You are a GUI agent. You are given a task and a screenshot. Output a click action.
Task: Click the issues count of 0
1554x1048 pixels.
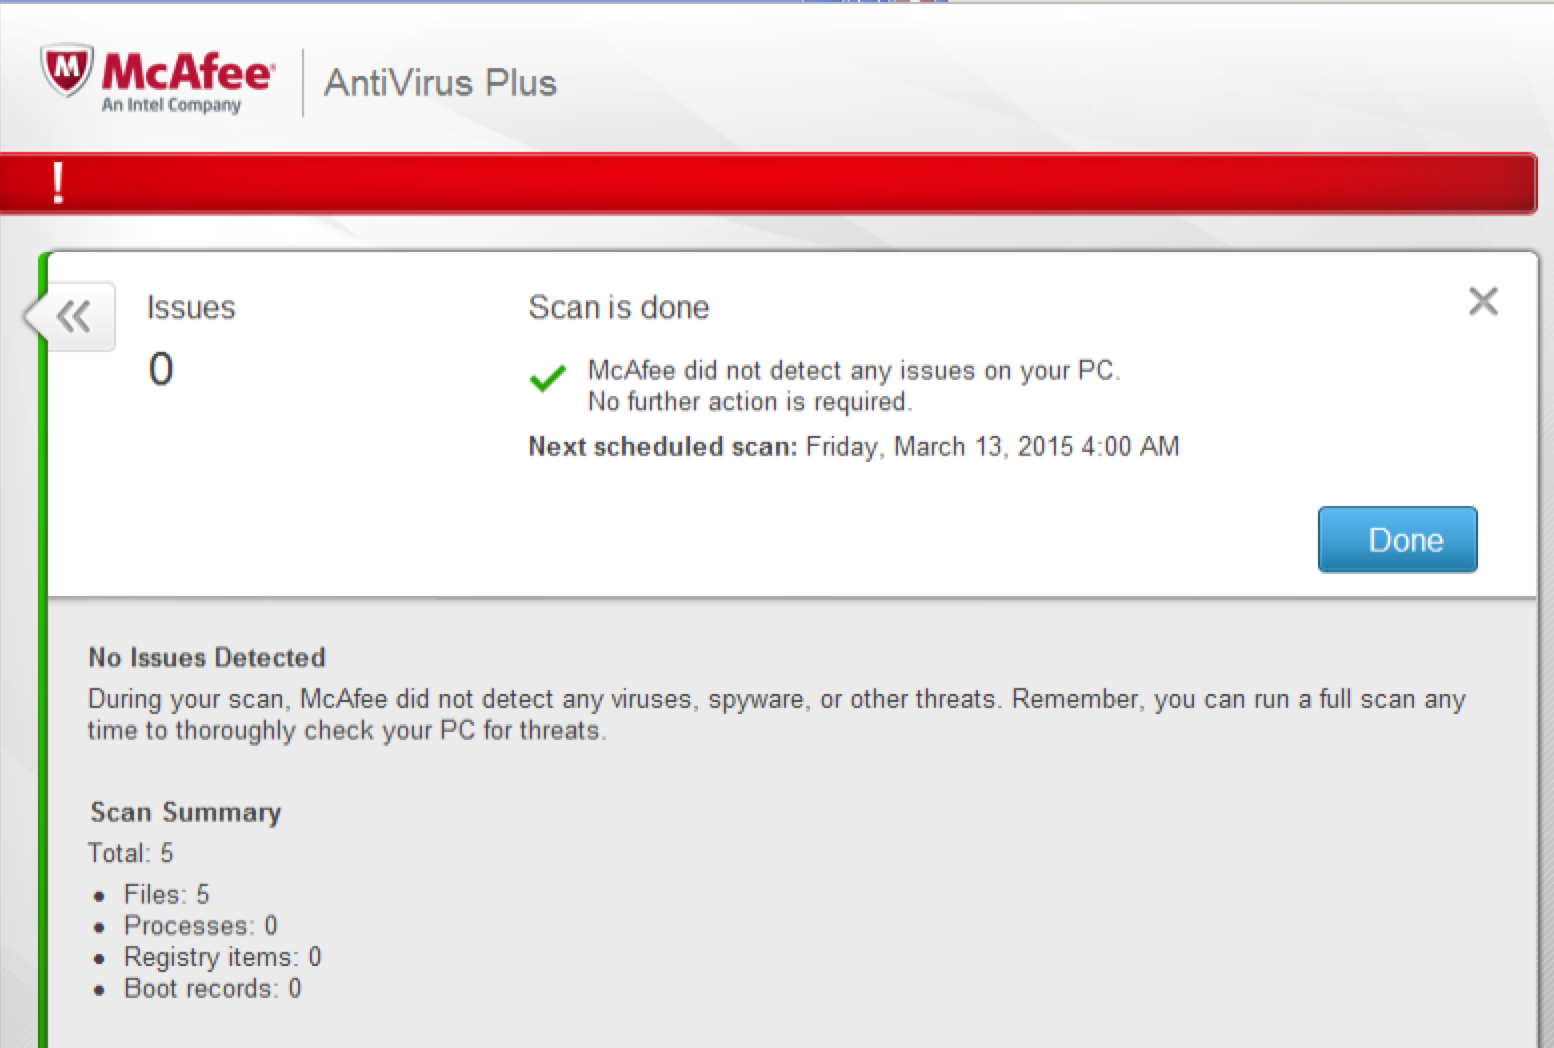click(x=161, y=369)
